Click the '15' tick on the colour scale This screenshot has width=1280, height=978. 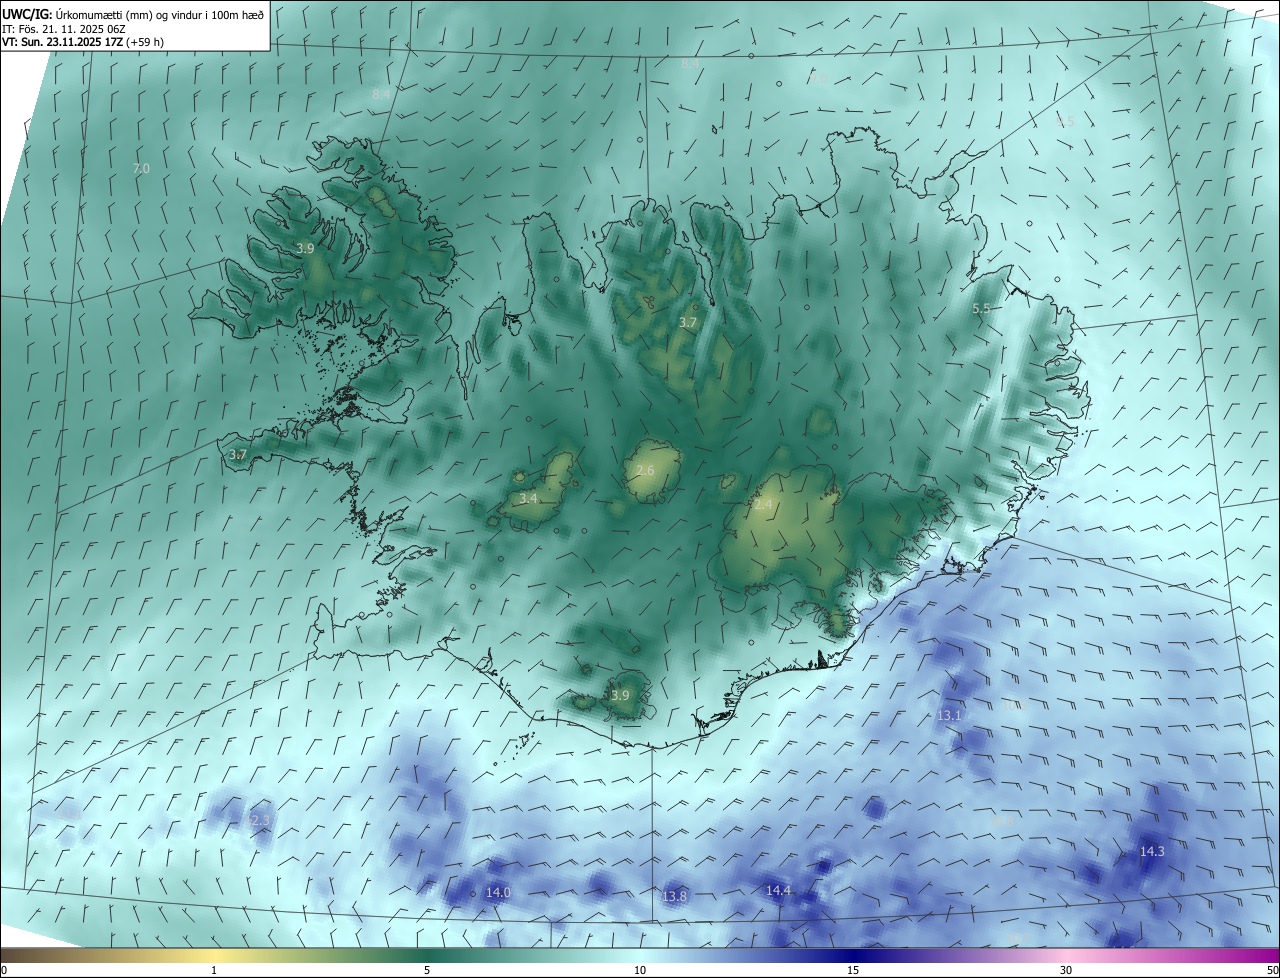tap(853, 970)
